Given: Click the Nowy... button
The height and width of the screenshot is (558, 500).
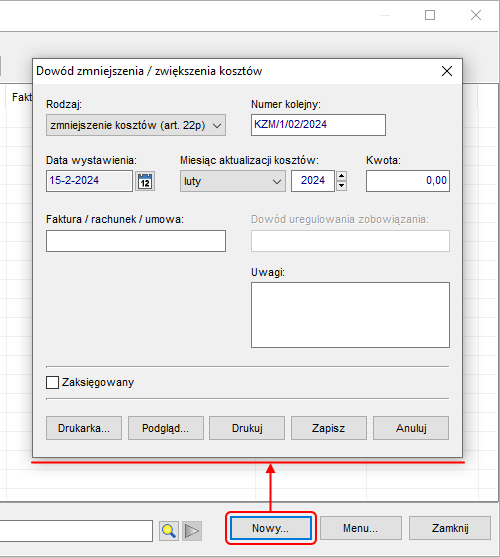Looking at the screenshot, I should [271, 528].
